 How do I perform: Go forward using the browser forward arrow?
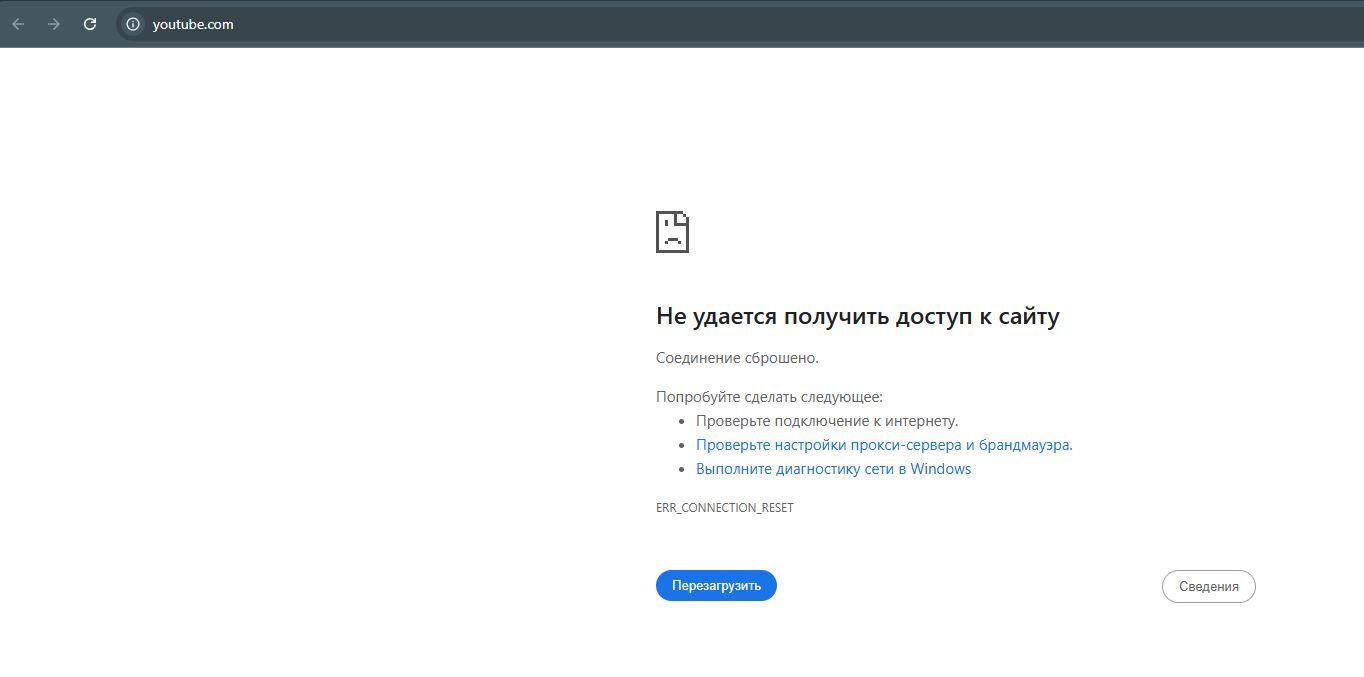click(x=54, y=24)
